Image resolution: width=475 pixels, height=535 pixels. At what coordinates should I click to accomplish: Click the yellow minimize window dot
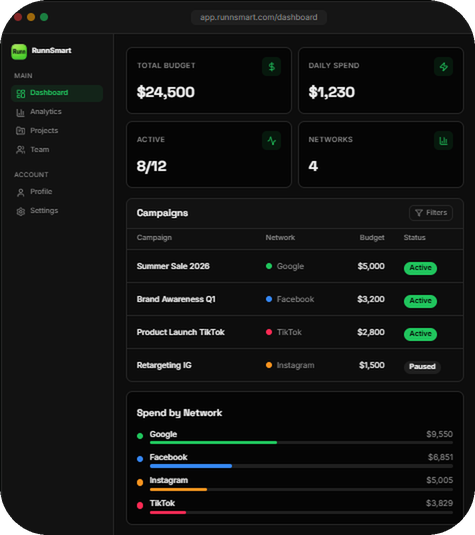click(x=31, y=17)
